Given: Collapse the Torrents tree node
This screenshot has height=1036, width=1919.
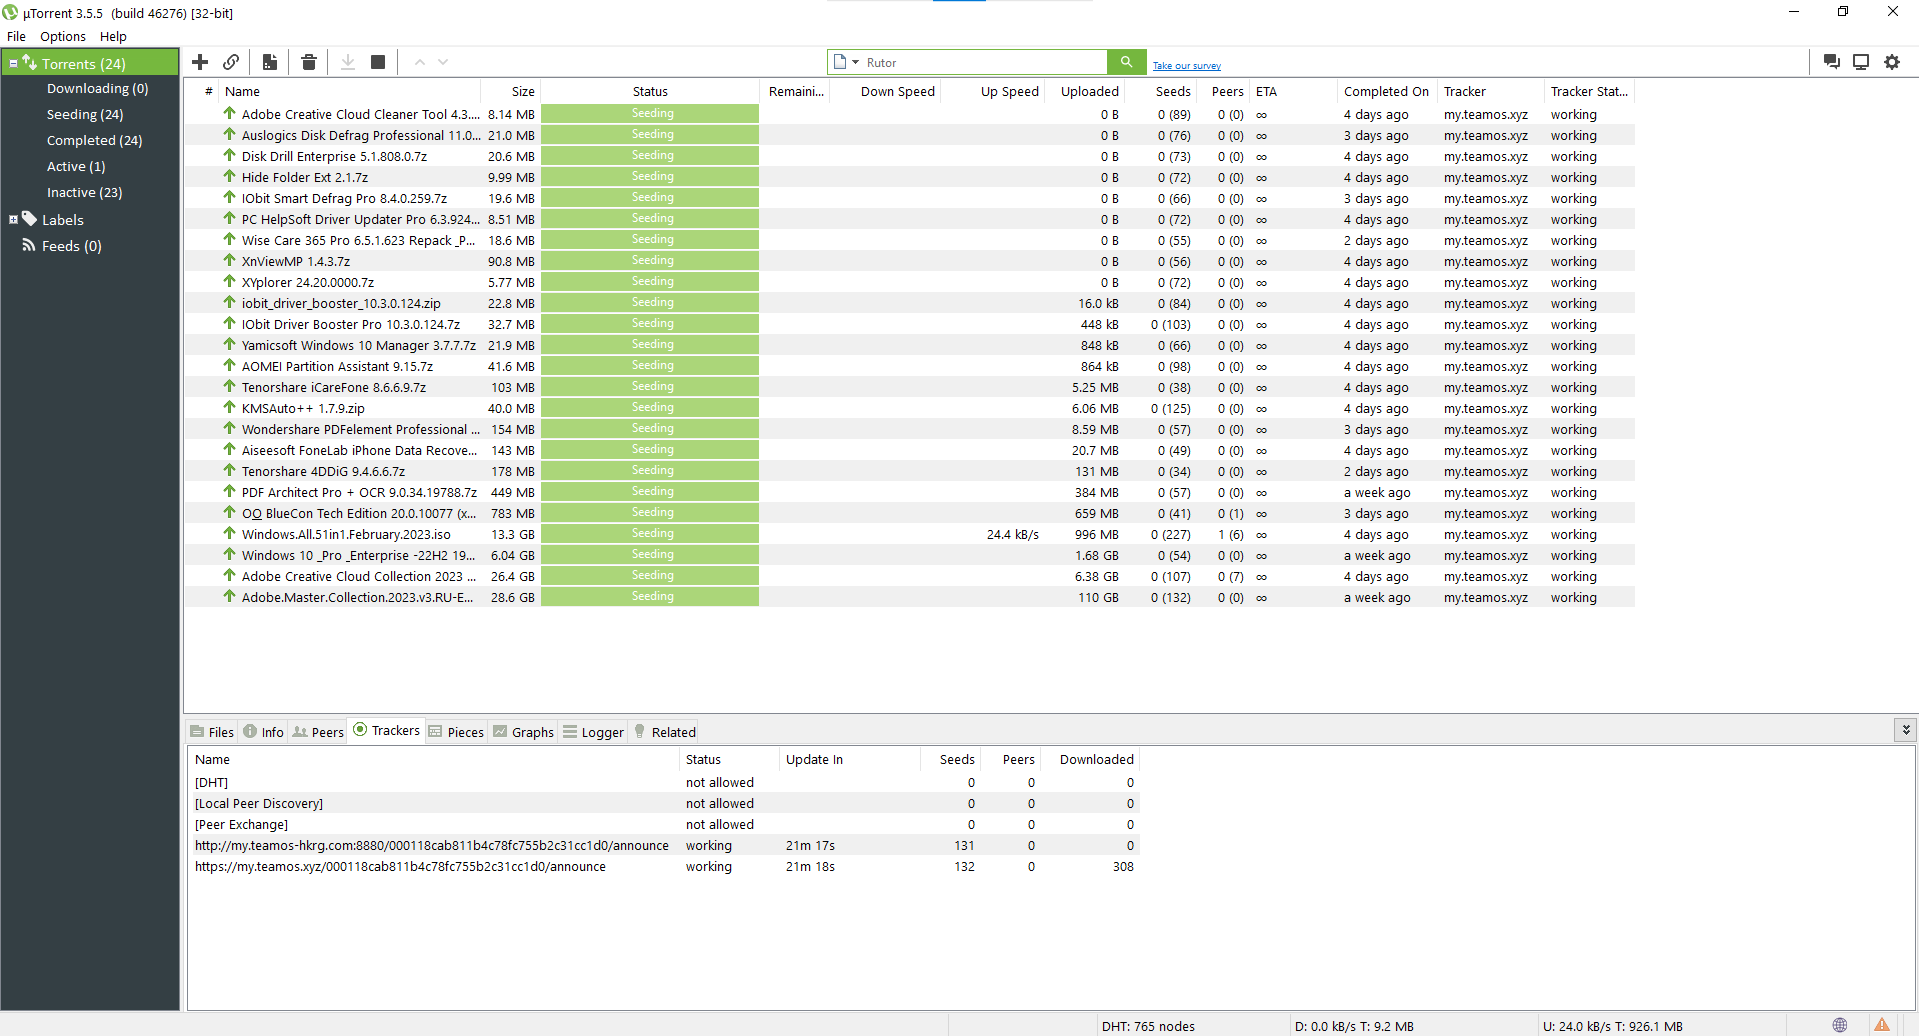Looking at the screenshot, I should pos(13,63).
